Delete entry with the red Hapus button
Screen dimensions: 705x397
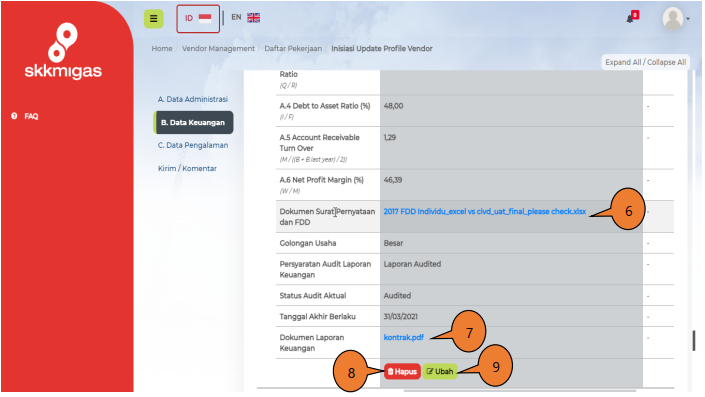(402, 372)
